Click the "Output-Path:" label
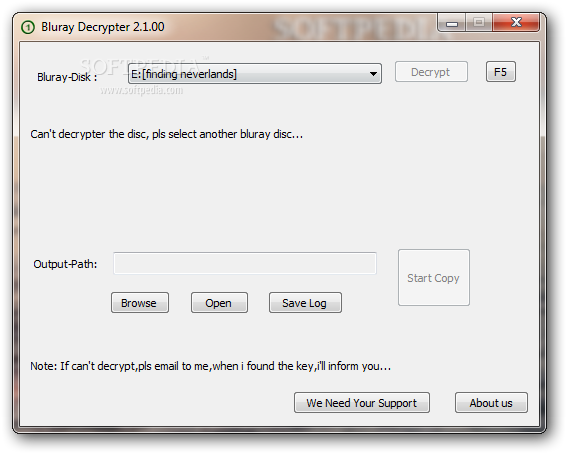The width and height of the screenshot is (567, 454). point(65,264)
